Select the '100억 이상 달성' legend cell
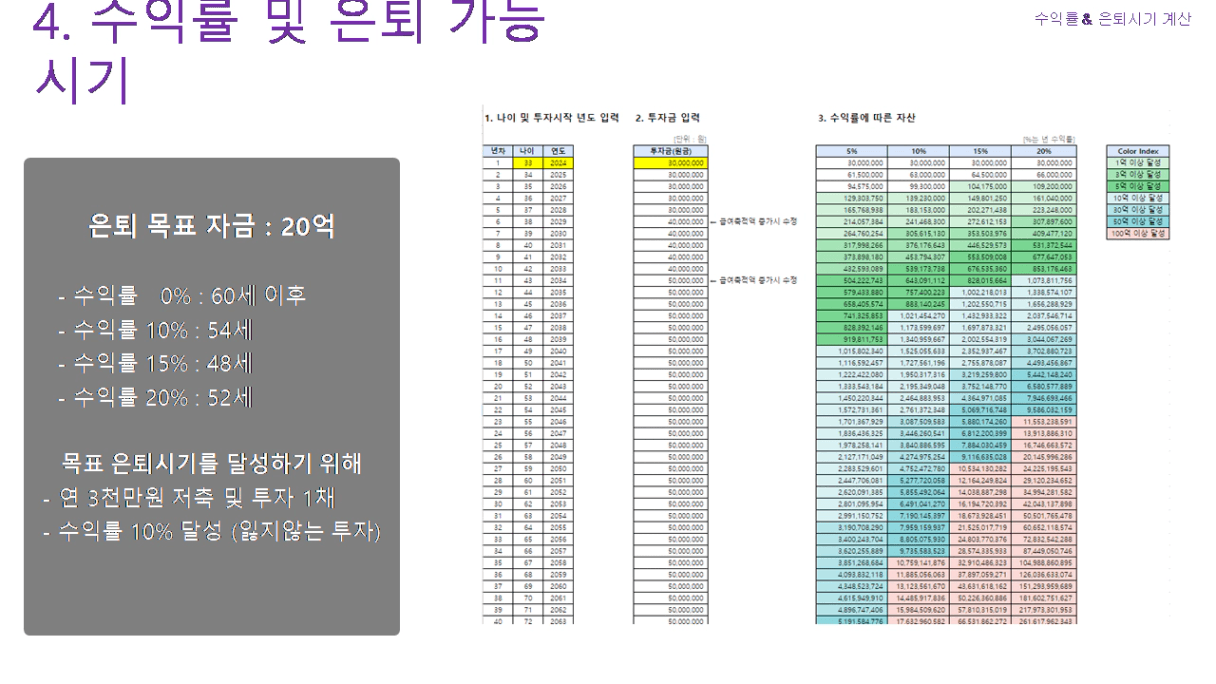This screenshot has height=684, width=1216. [x=1140, y=232]
